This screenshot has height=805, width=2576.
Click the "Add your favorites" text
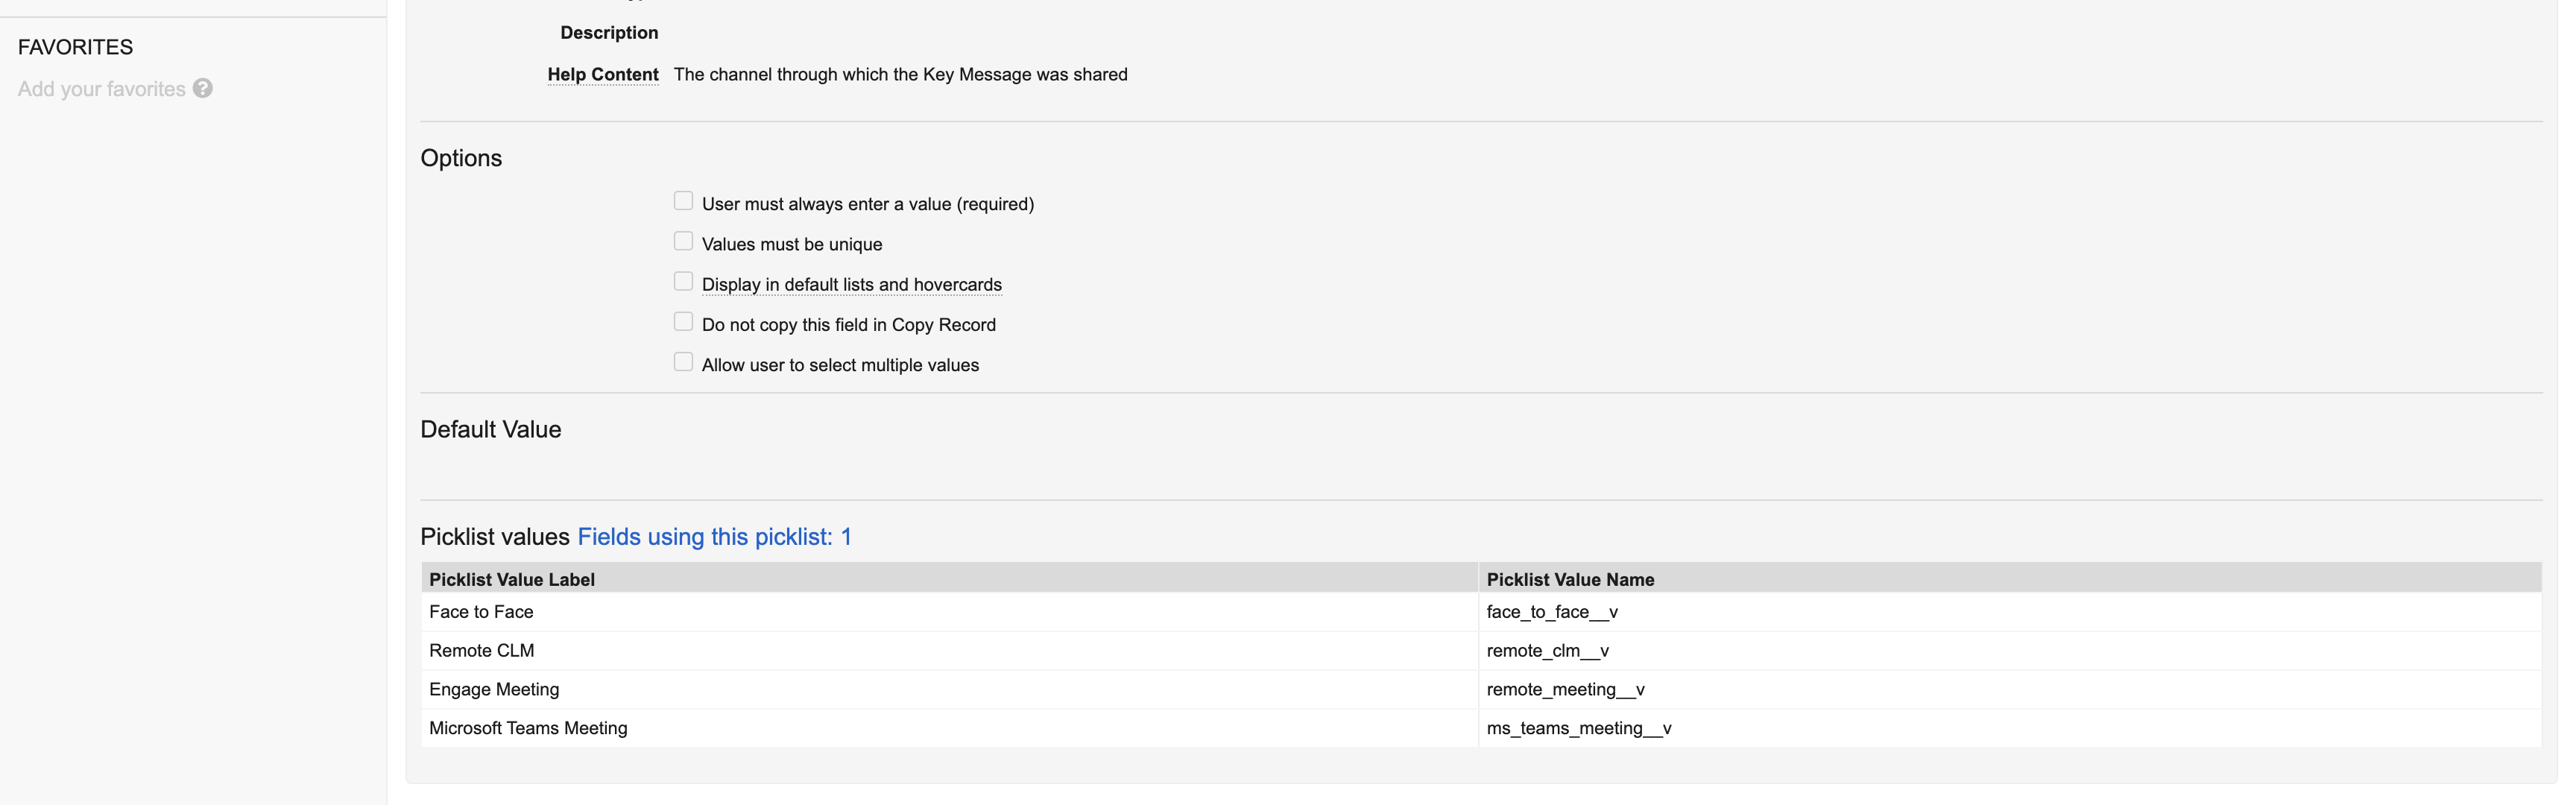pos(101,89)
